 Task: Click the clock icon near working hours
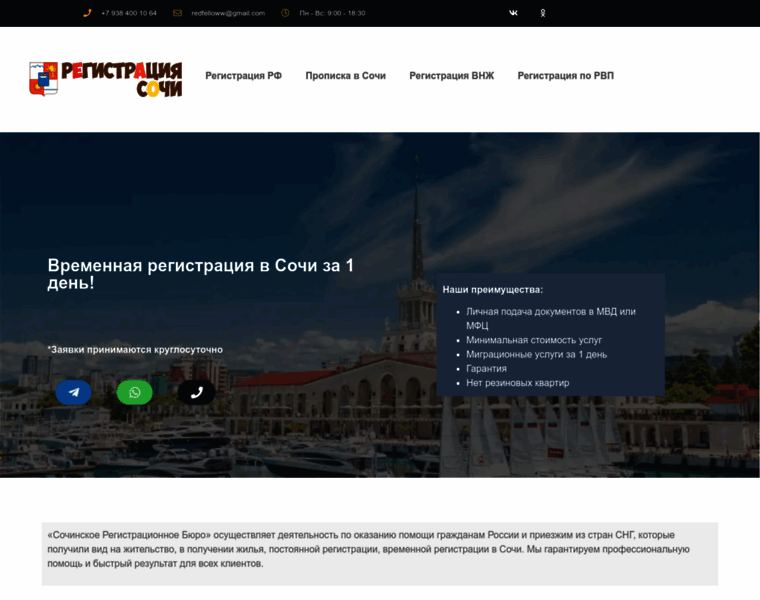tap(285, 13)
